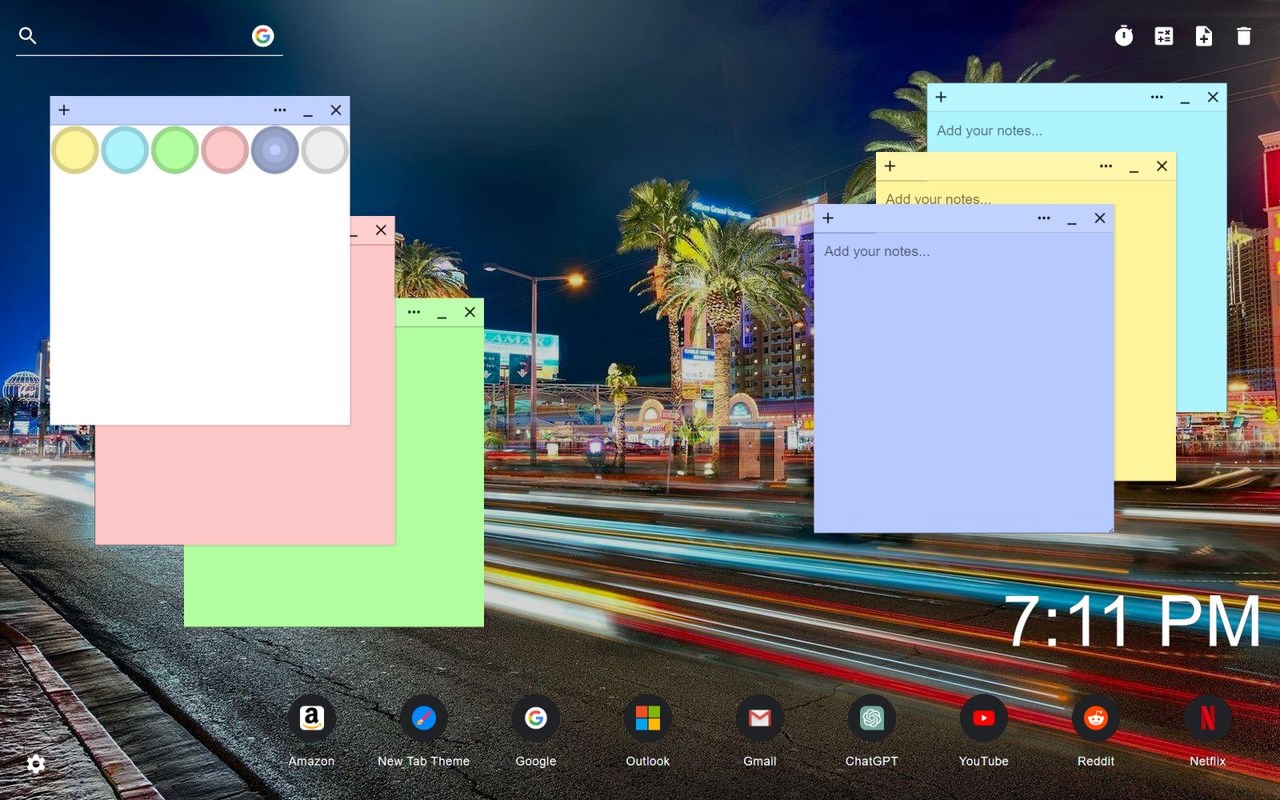Pick the yellow color swatch
Viewport: 1280px width, 800px height.
tap(75, 150)
